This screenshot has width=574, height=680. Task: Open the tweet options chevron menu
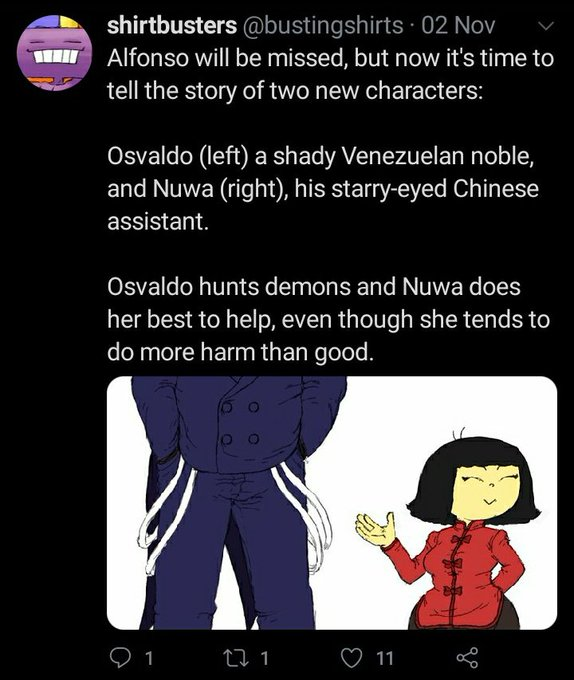(x=546, y=26)
